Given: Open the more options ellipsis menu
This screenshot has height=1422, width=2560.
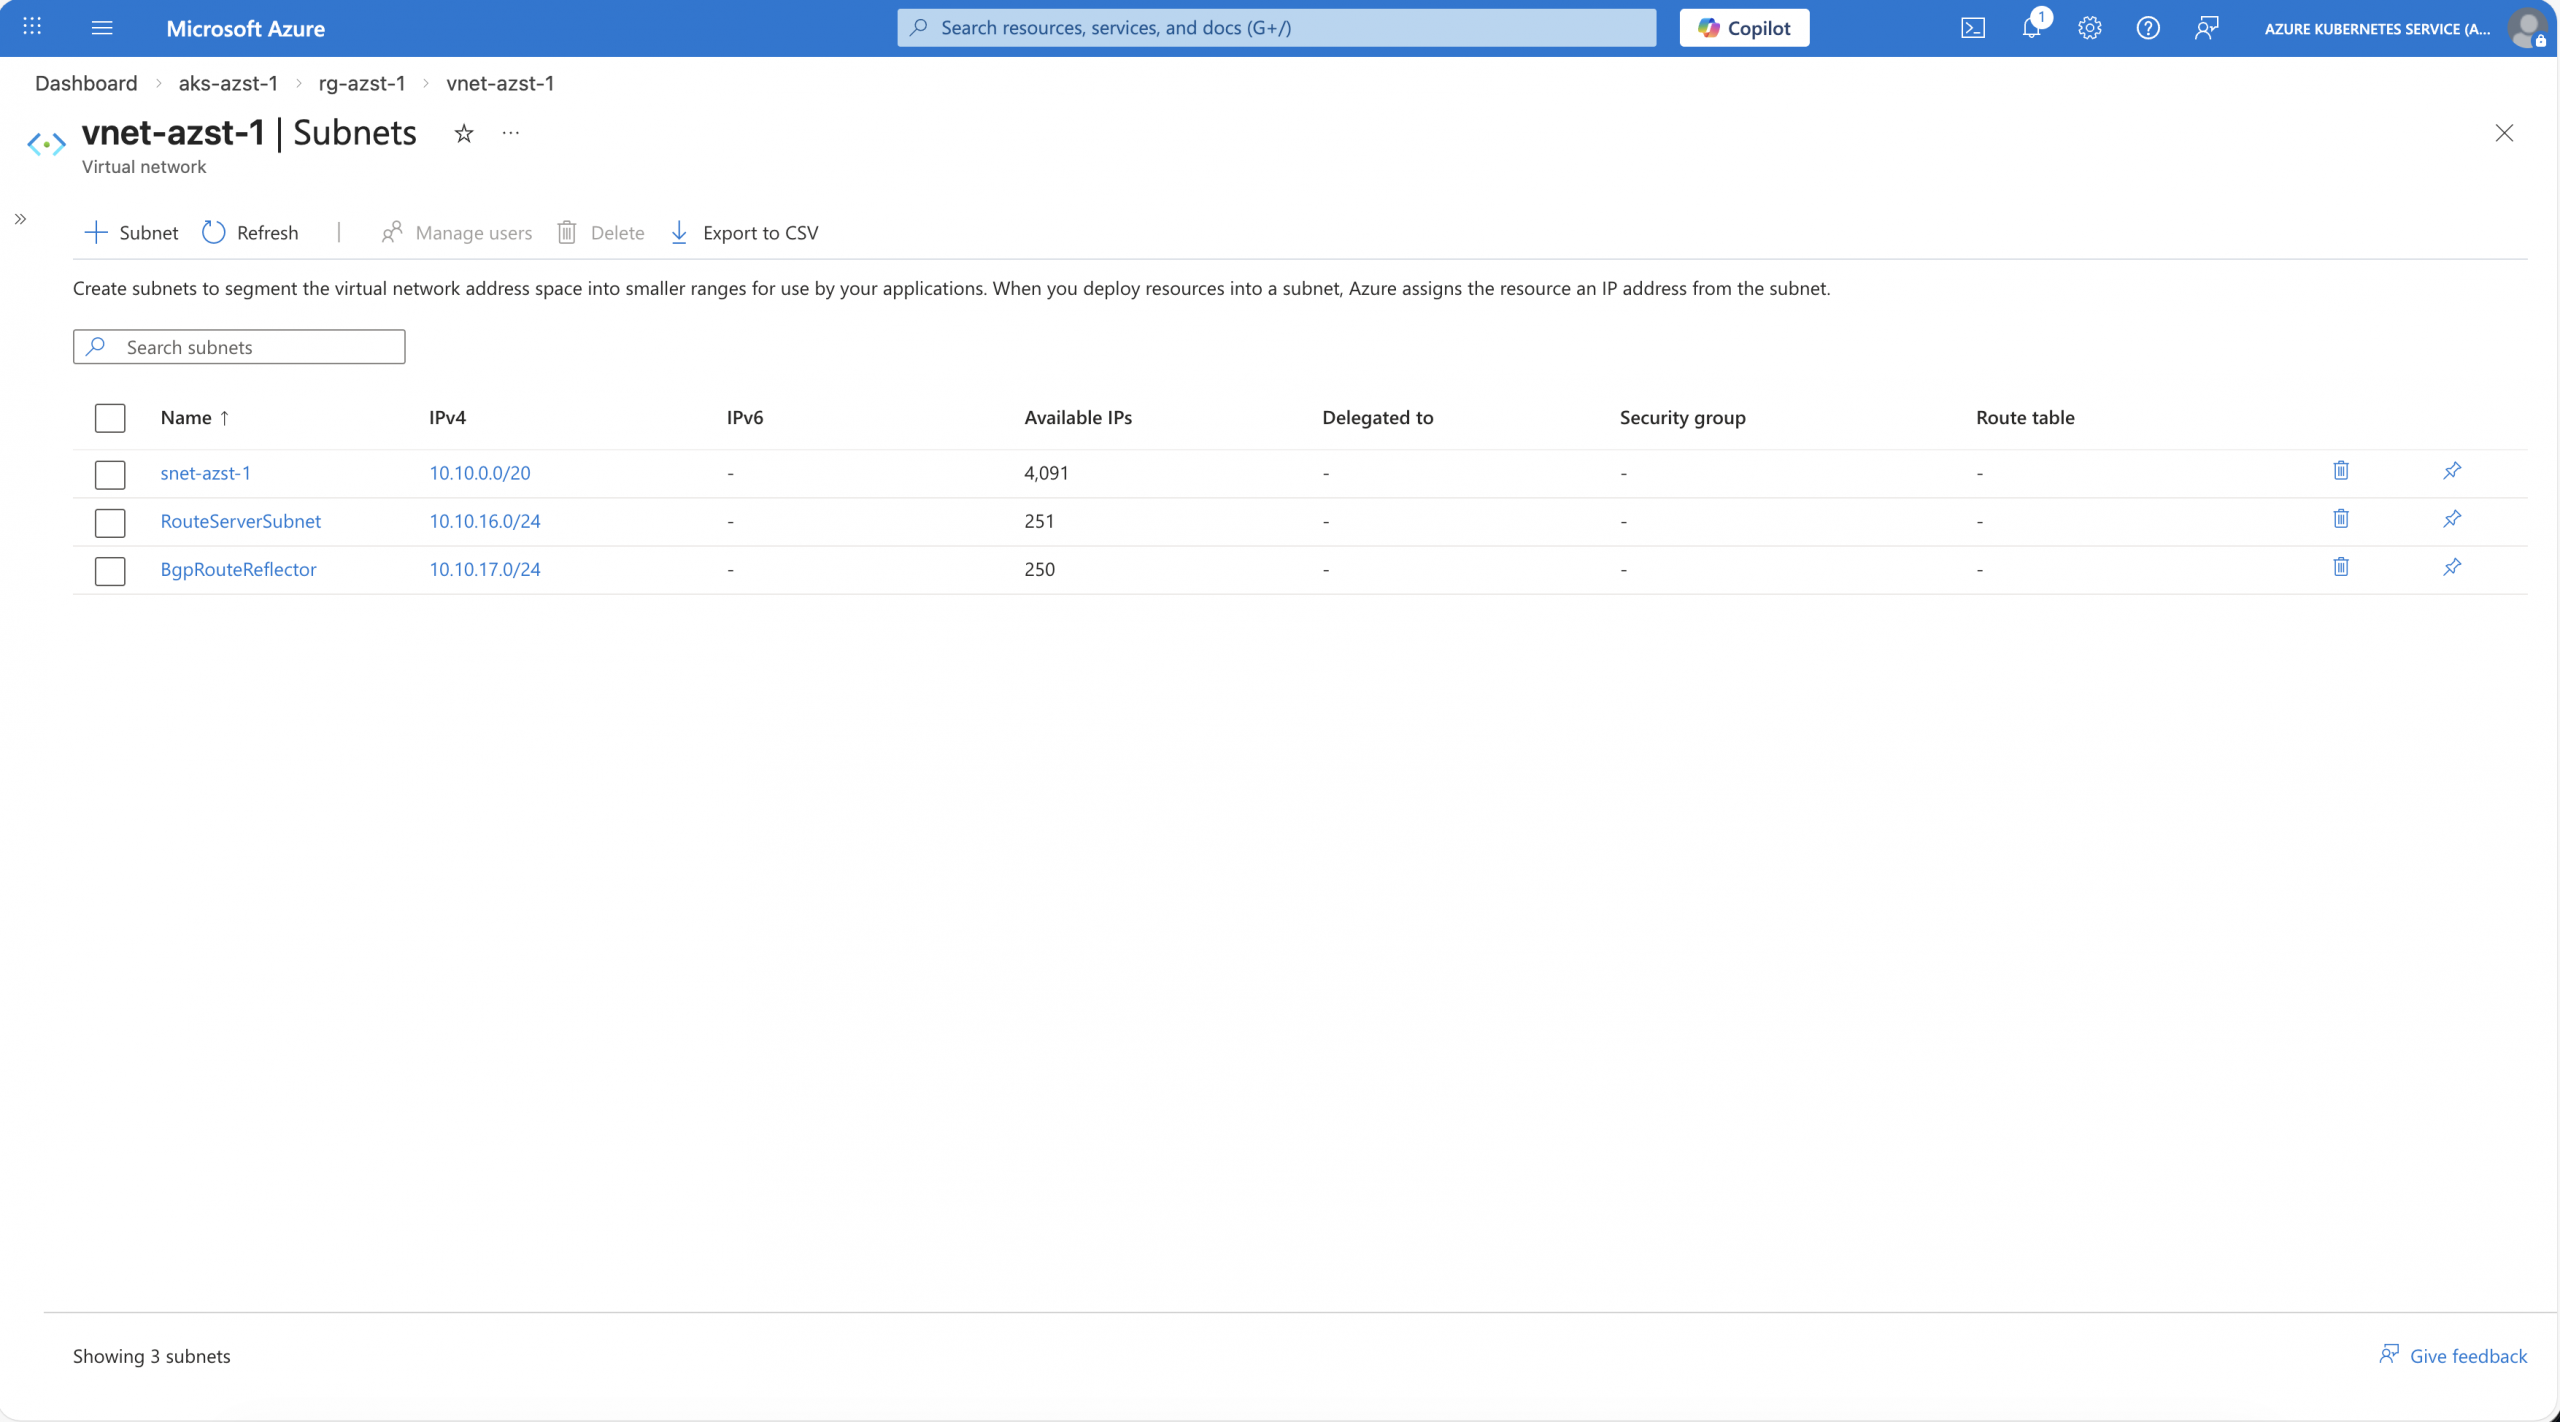Looking at the screenshot, I should coord(511,133).
